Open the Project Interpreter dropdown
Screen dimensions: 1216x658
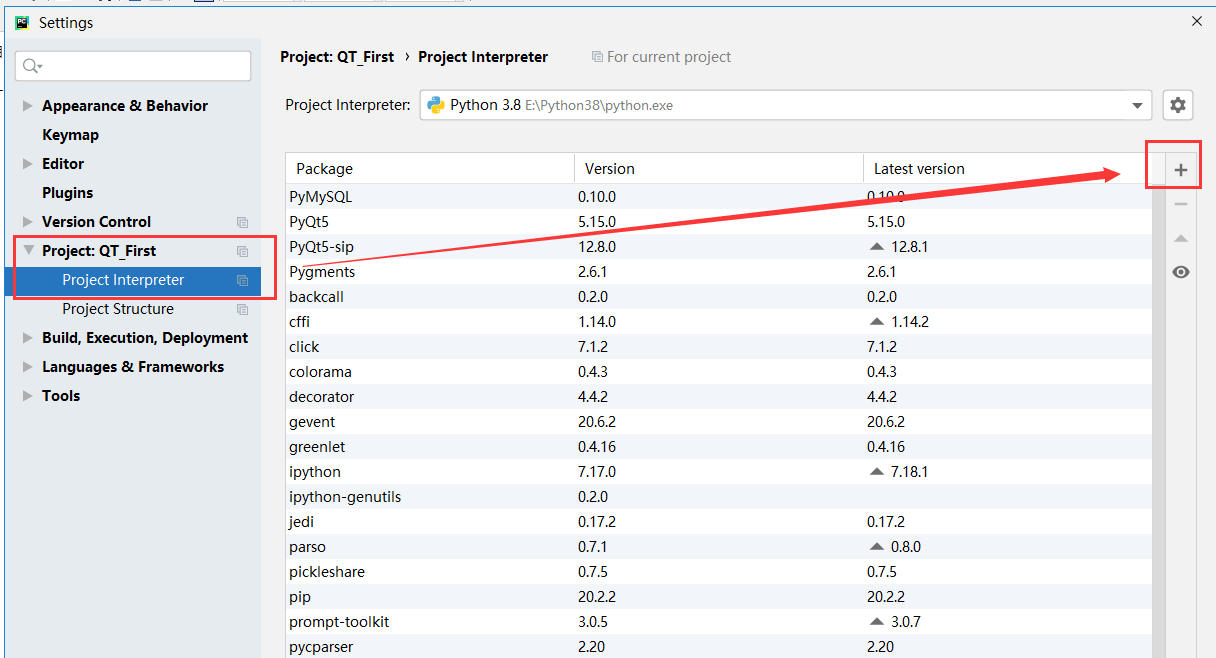(1137, 105)
